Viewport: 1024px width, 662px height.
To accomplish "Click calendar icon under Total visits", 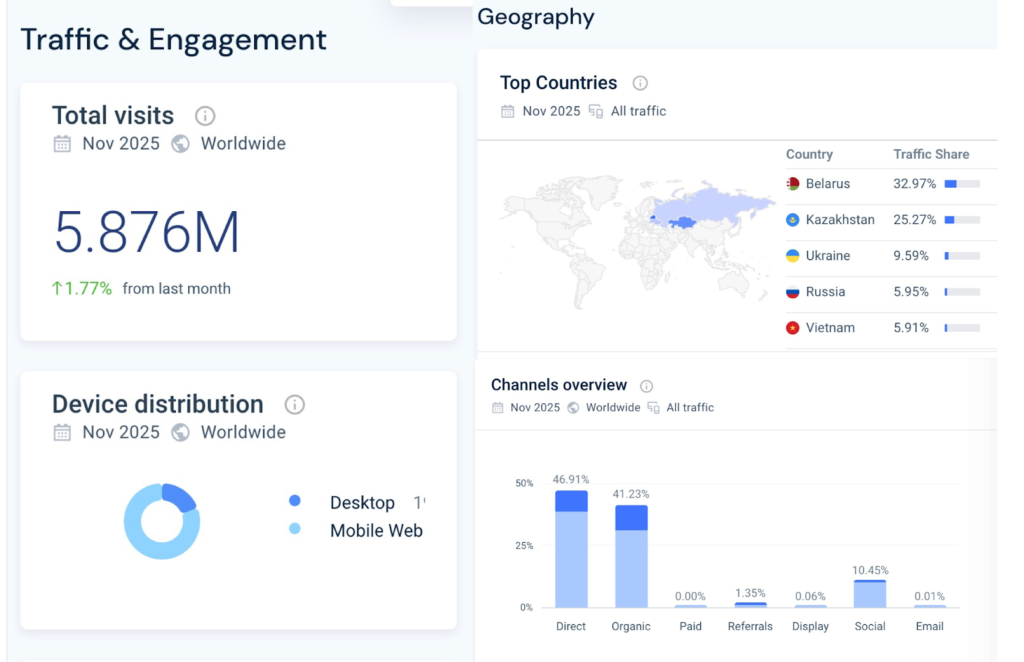I will [x=62, y=144].
